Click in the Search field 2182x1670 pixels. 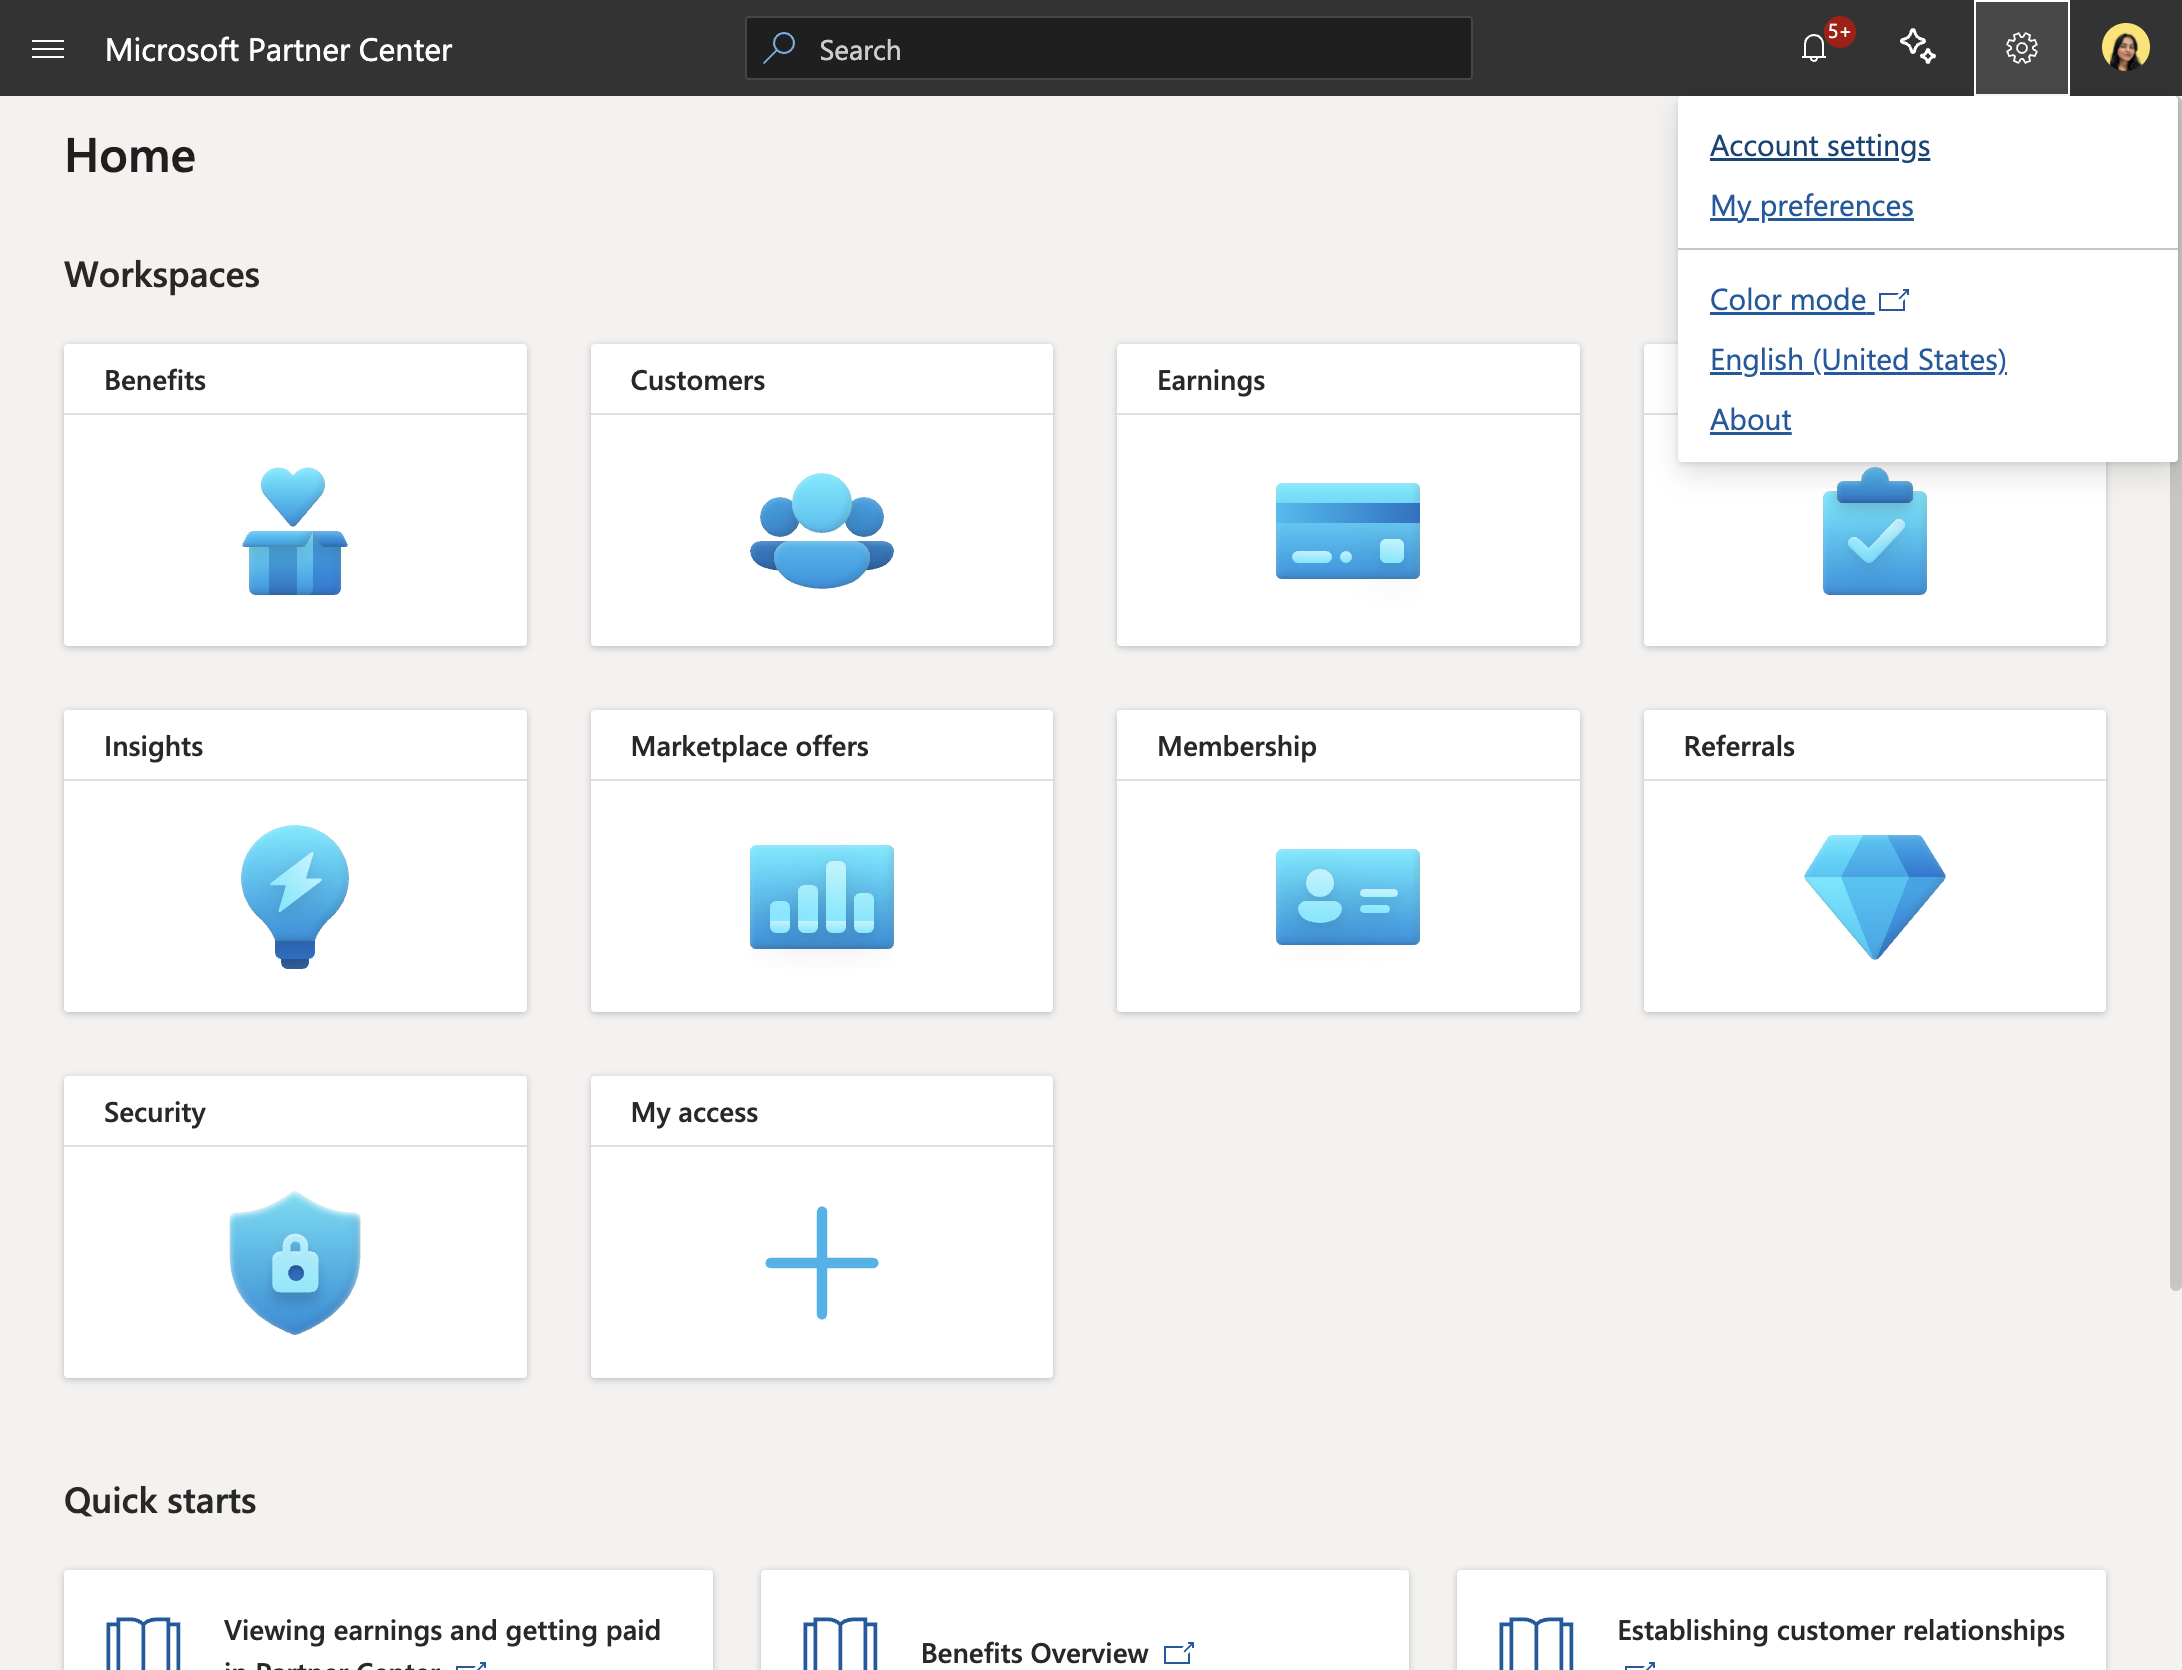pyautogui.click(x=1108, y=48)
